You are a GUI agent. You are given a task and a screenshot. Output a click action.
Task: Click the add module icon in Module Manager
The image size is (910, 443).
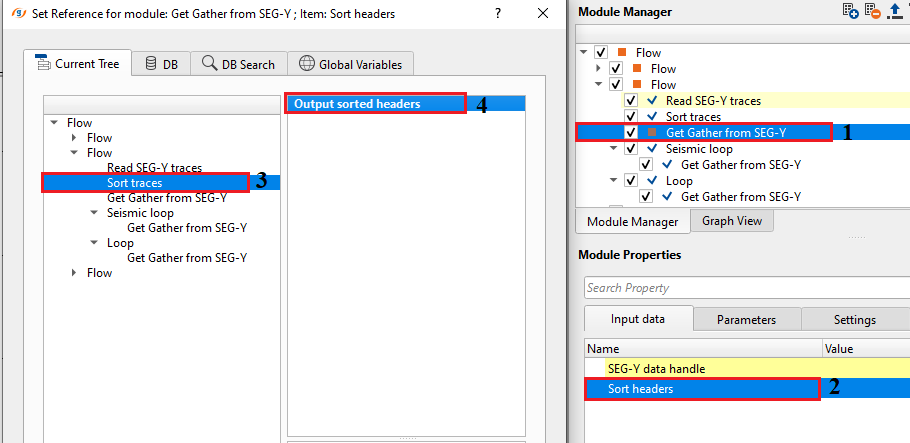click(x=851, y=11)
